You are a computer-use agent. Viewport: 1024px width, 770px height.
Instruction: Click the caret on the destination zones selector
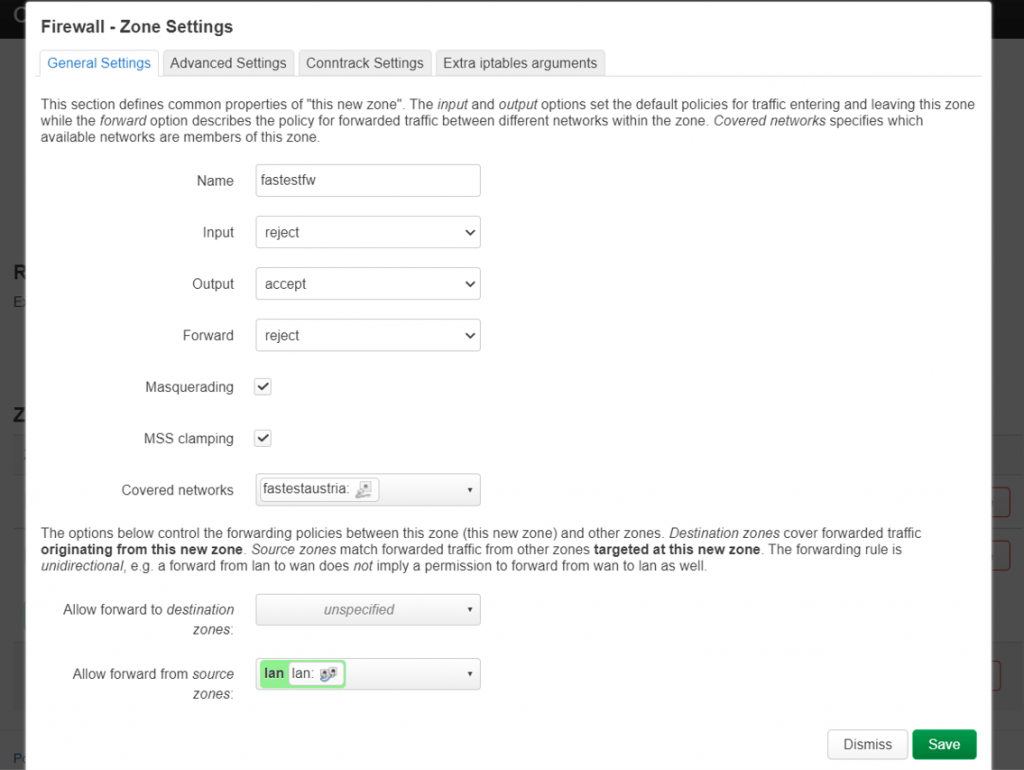pos(469,610)
